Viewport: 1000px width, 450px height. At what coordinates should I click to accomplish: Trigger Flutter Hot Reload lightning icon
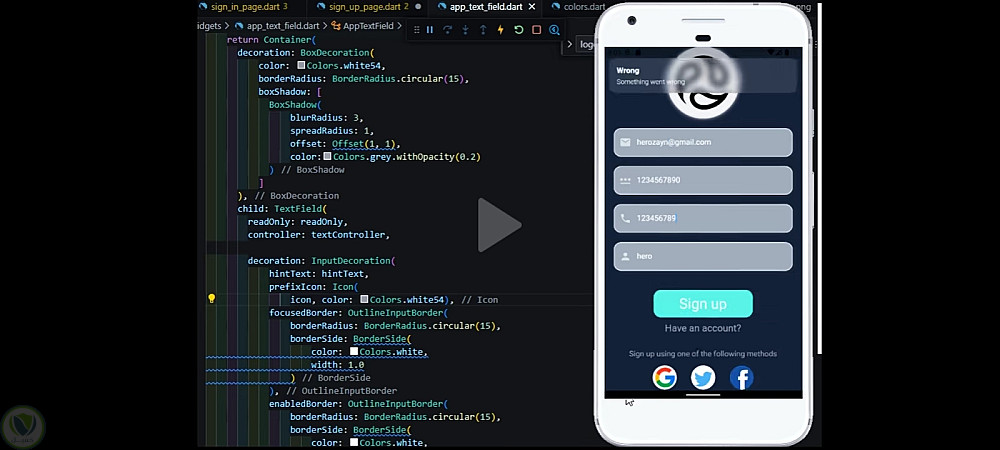[501, 30]
